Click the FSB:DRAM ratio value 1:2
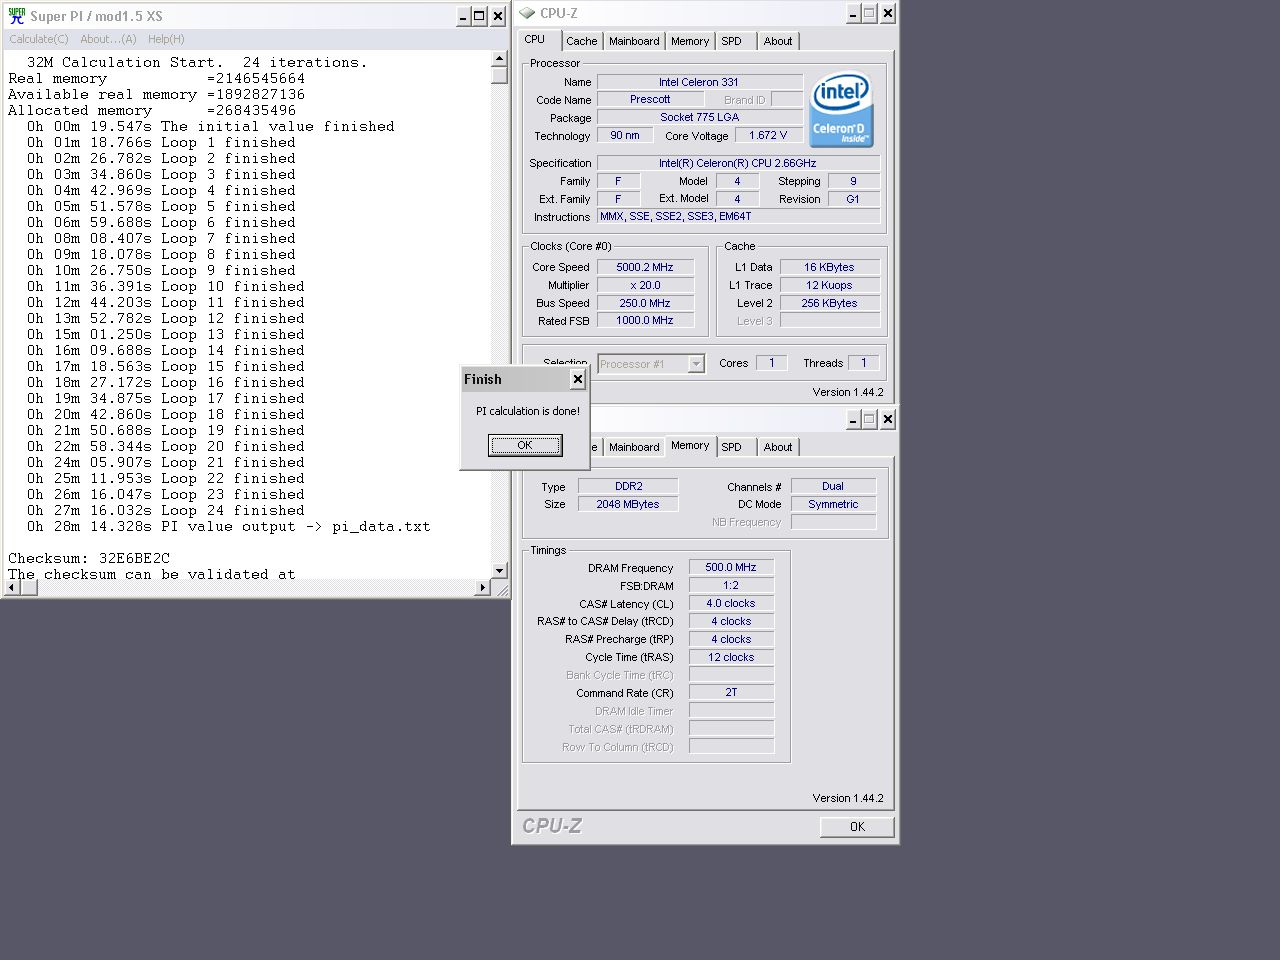The image size is (1280, 960). pos(731,585)
